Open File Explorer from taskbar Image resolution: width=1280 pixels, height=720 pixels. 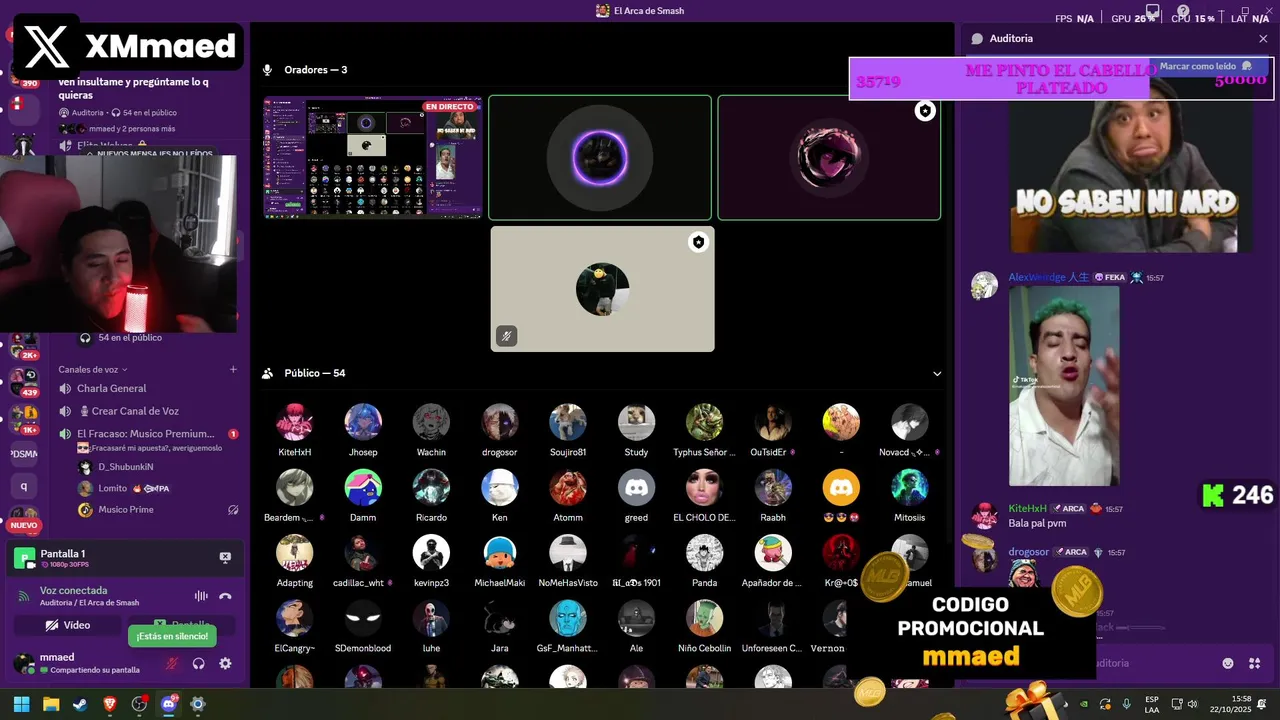point(51,704)
